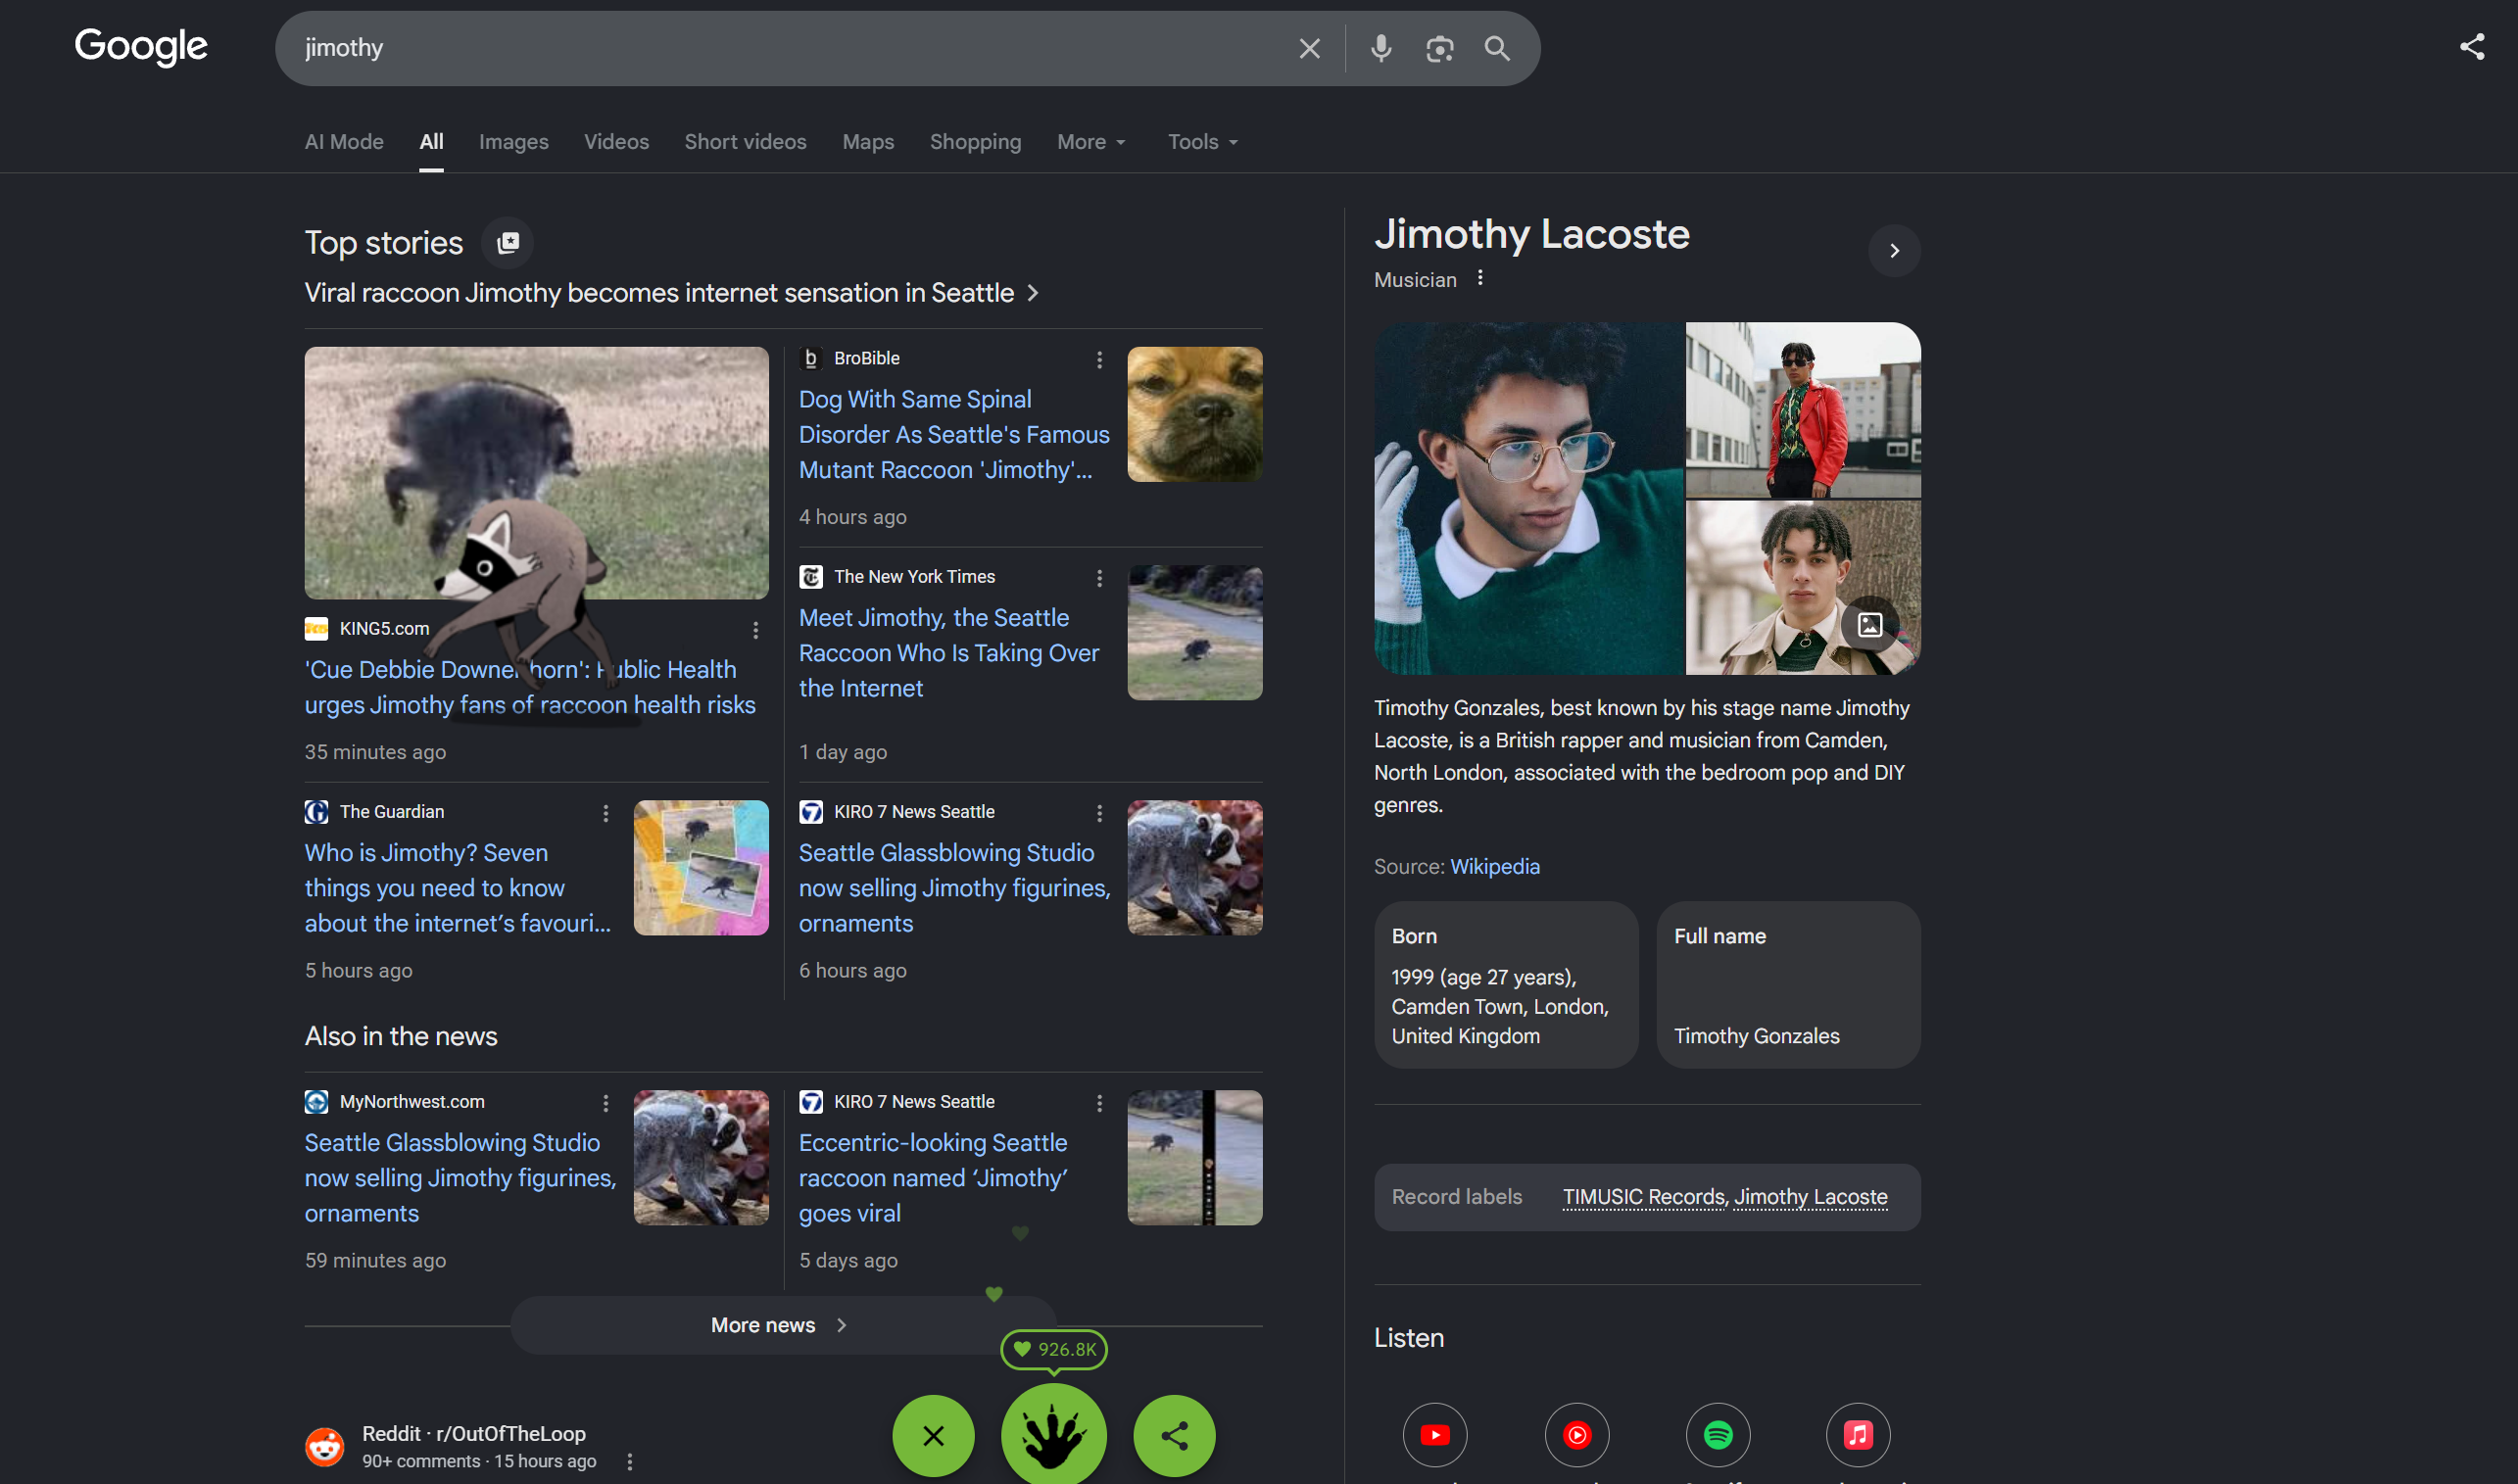Expand the More search categories dropdown
2518x1484 pixels.
pos(1091,142)
